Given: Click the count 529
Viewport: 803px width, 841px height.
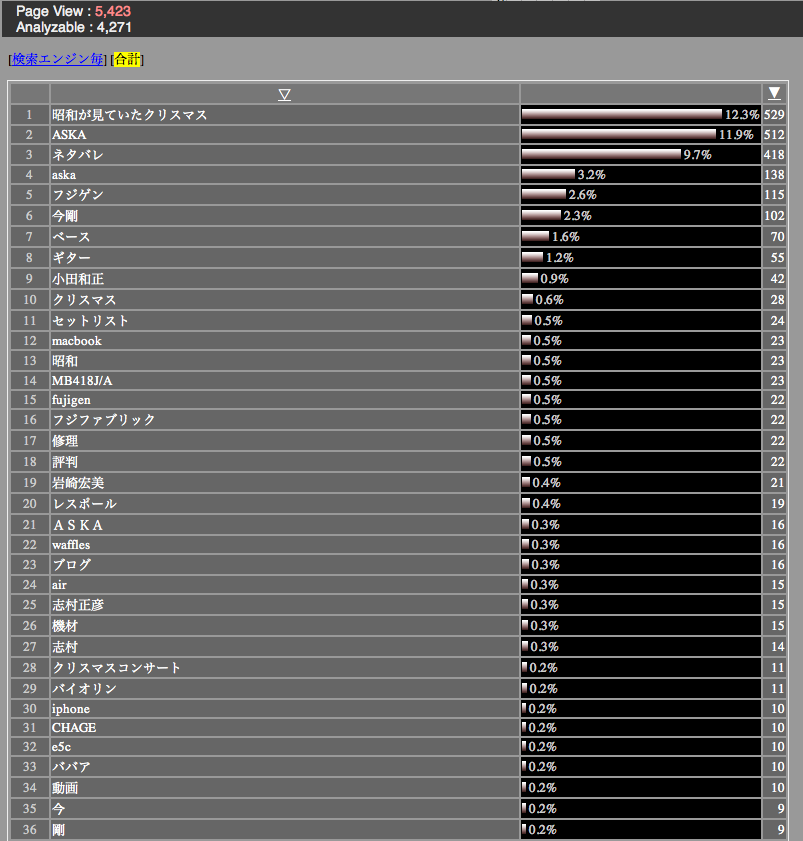Looking at the screenshot, I should 774,115.
